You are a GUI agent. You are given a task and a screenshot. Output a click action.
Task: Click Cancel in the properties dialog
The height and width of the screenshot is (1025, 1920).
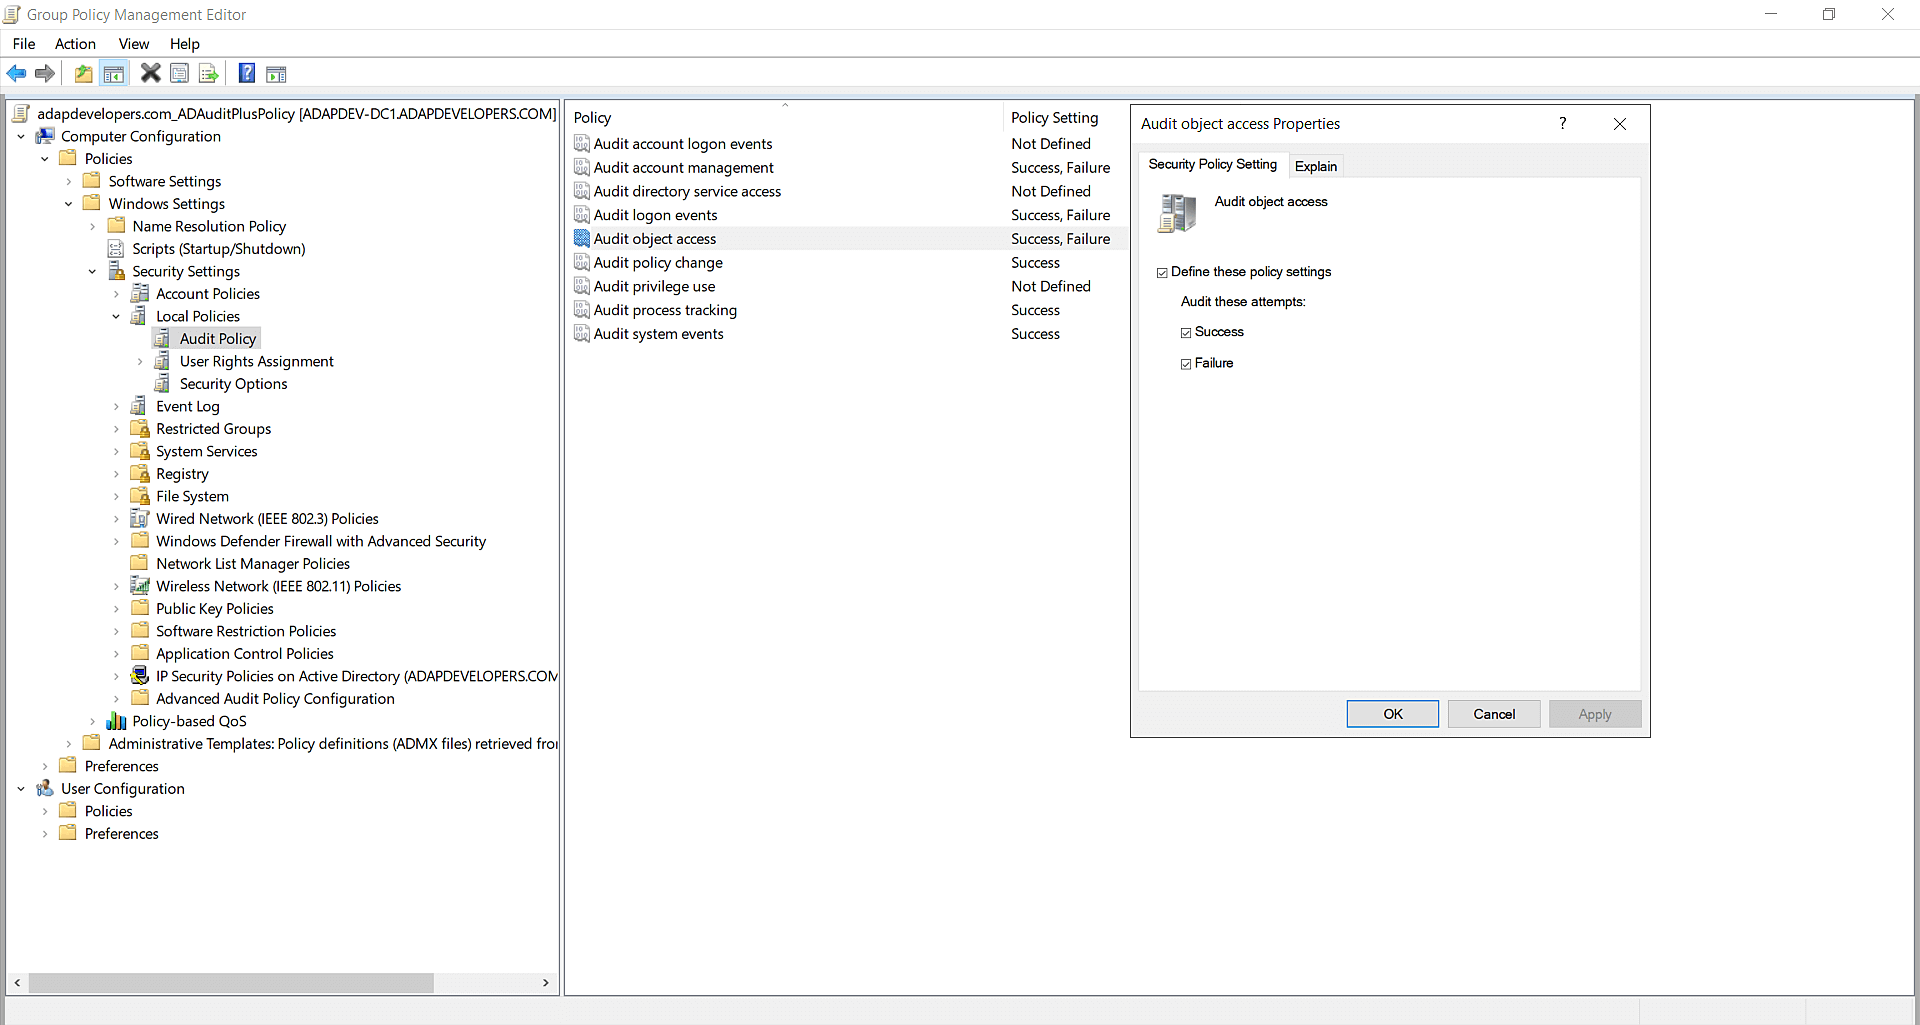(1494, 714)
